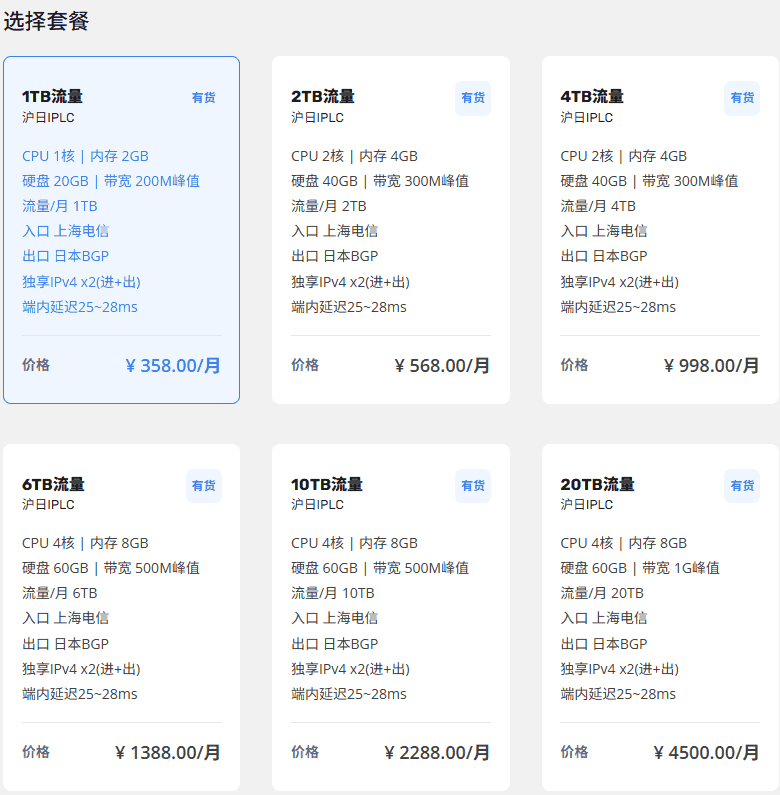Pick the 20TB流量 package card
This screenshot has height=795, width=780.
660,618
